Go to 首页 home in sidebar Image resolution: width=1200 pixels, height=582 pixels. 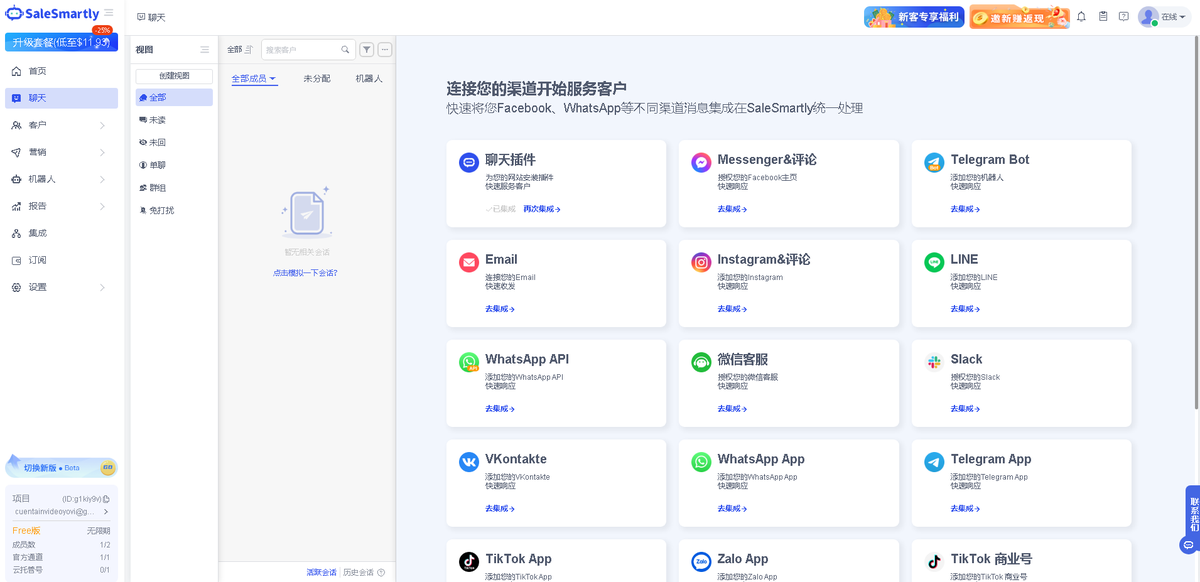point(61,71)
